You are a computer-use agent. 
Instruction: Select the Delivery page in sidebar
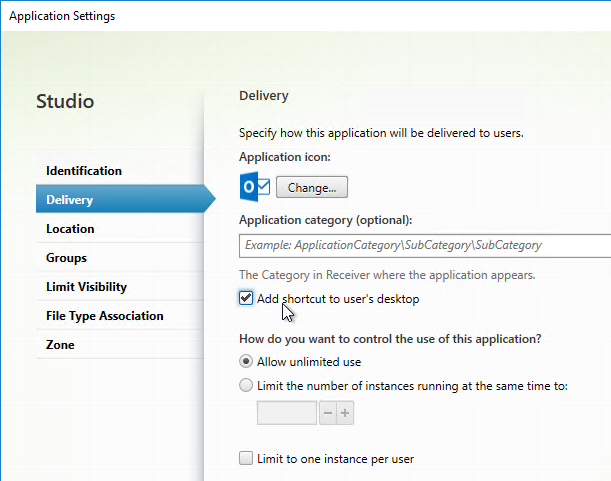point(70,200)
